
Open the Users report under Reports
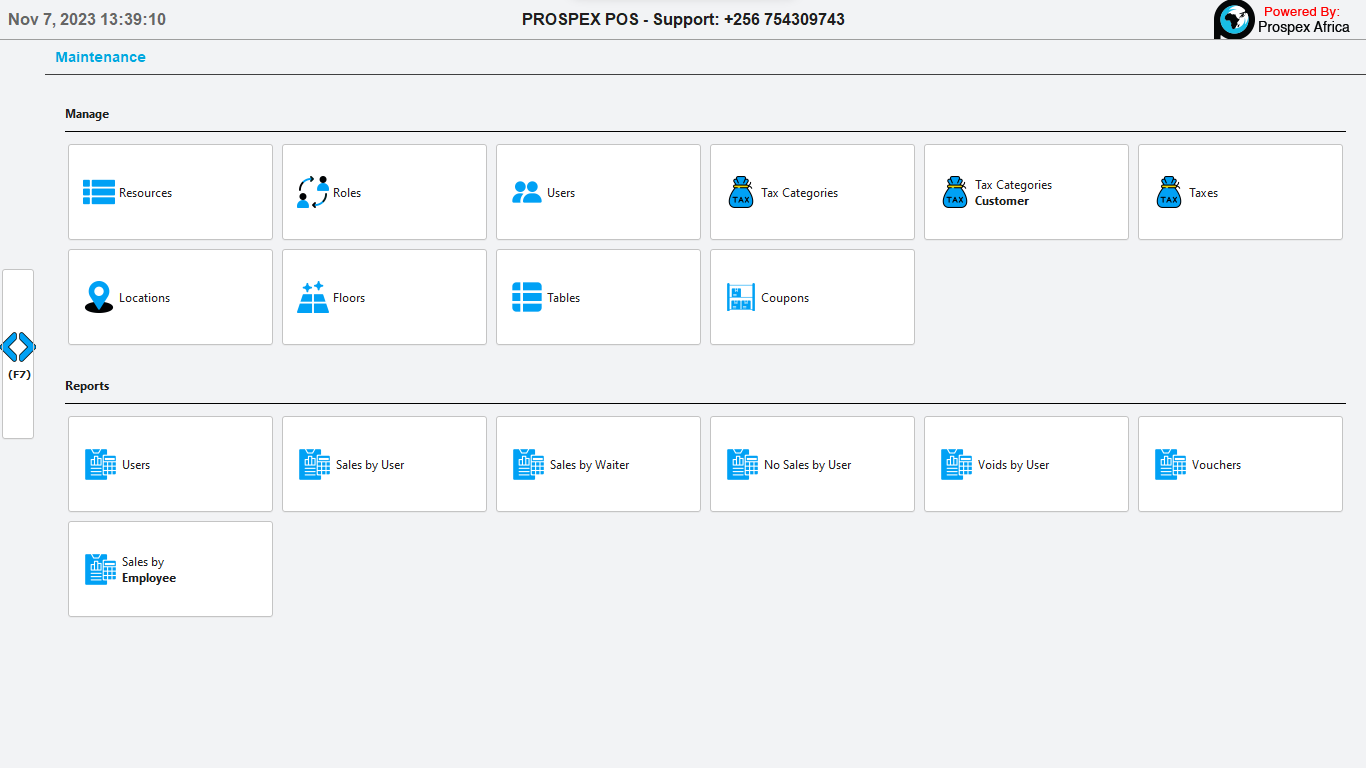pos(170,464)
